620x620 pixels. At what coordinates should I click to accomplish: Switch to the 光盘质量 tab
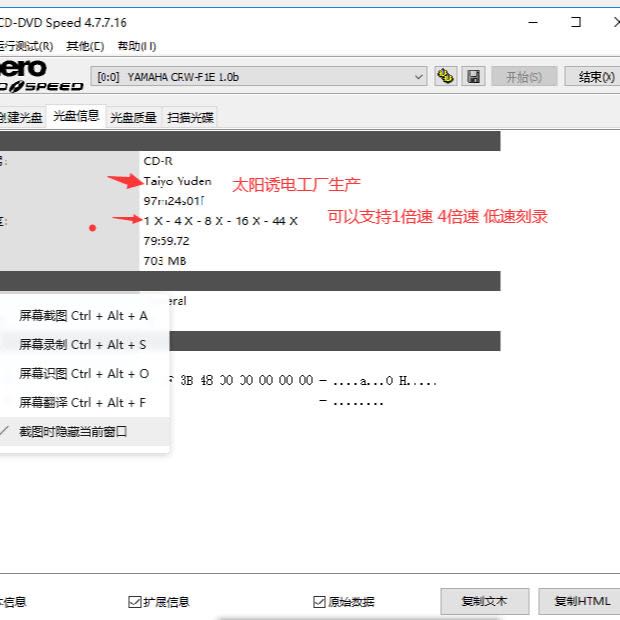[133, 117]
